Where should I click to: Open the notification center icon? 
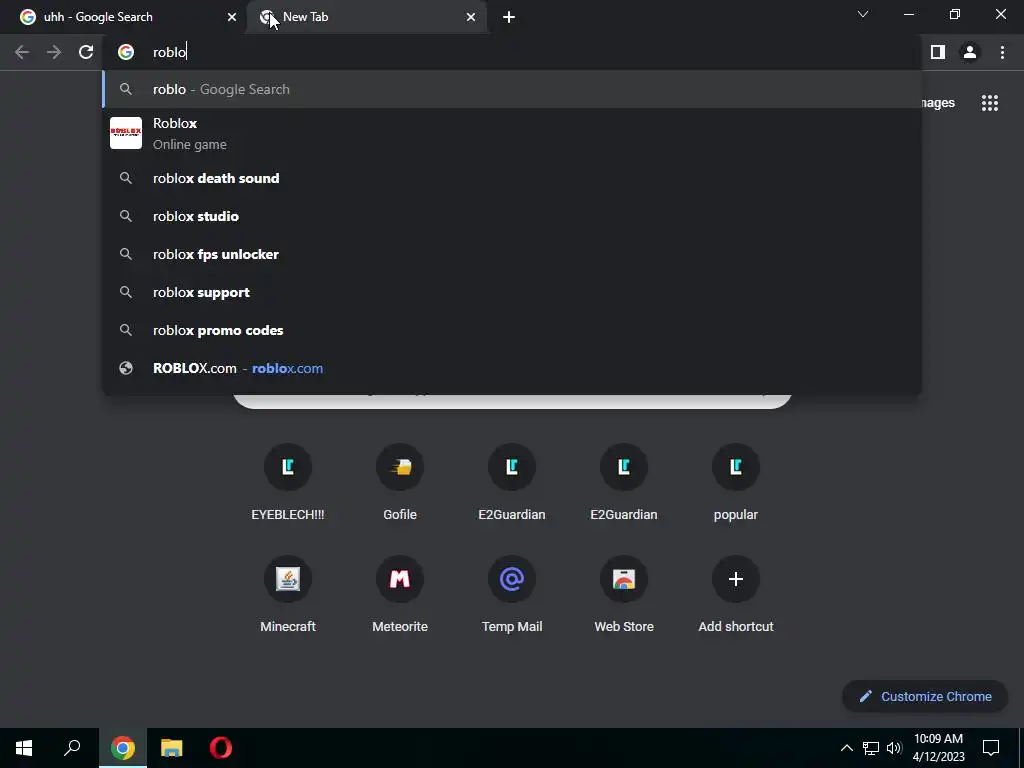(991, 748)
